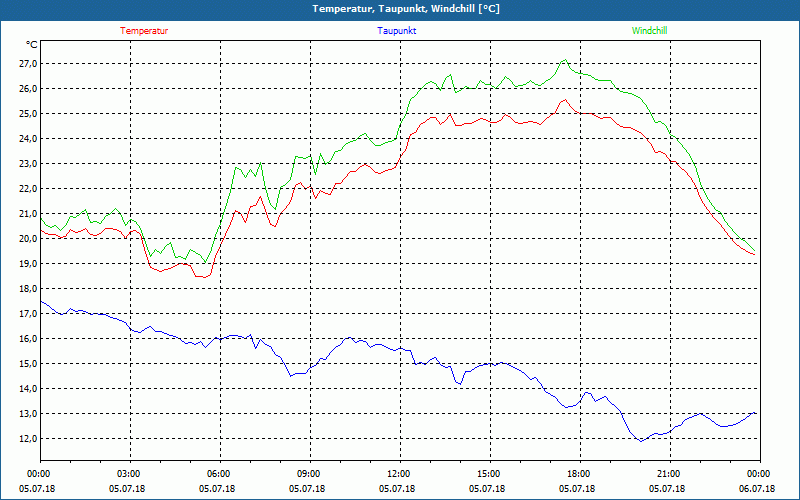Click the °C unit label on the y-axis
Image resolution: width=800 pixels, height=500 pixels.
point(32,45)
